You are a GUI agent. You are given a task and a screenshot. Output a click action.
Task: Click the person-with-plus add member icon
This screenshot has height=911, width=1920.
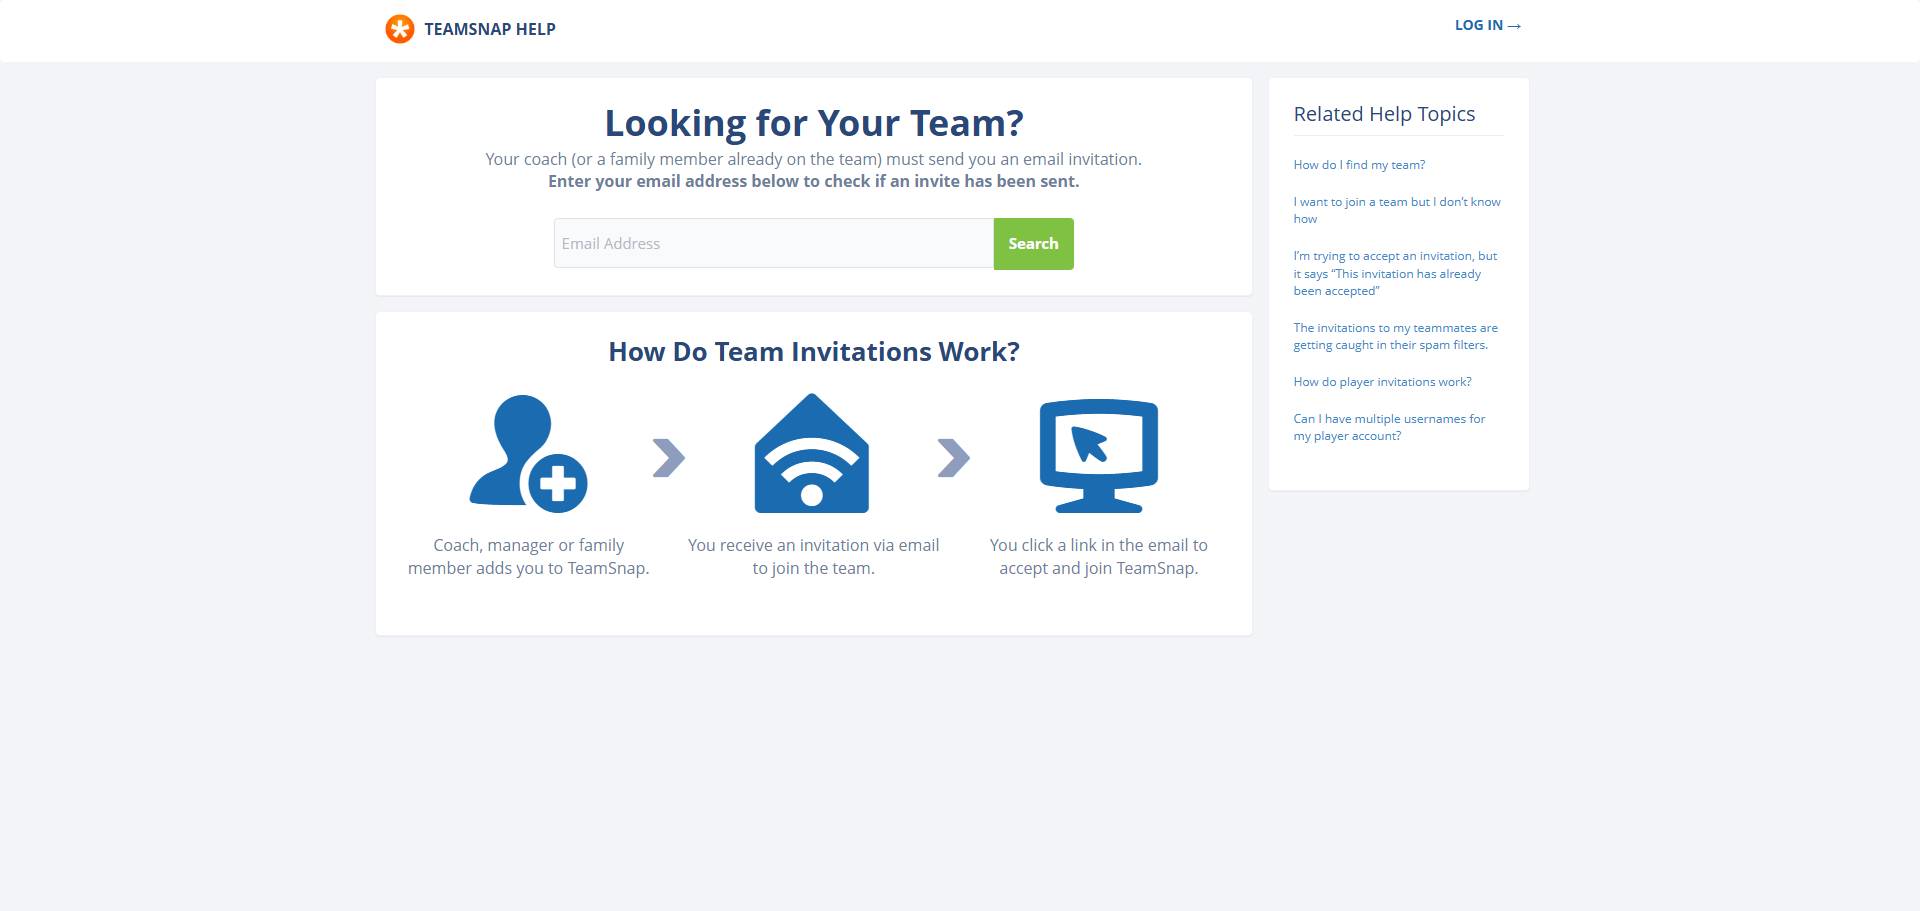coord(527,454)
